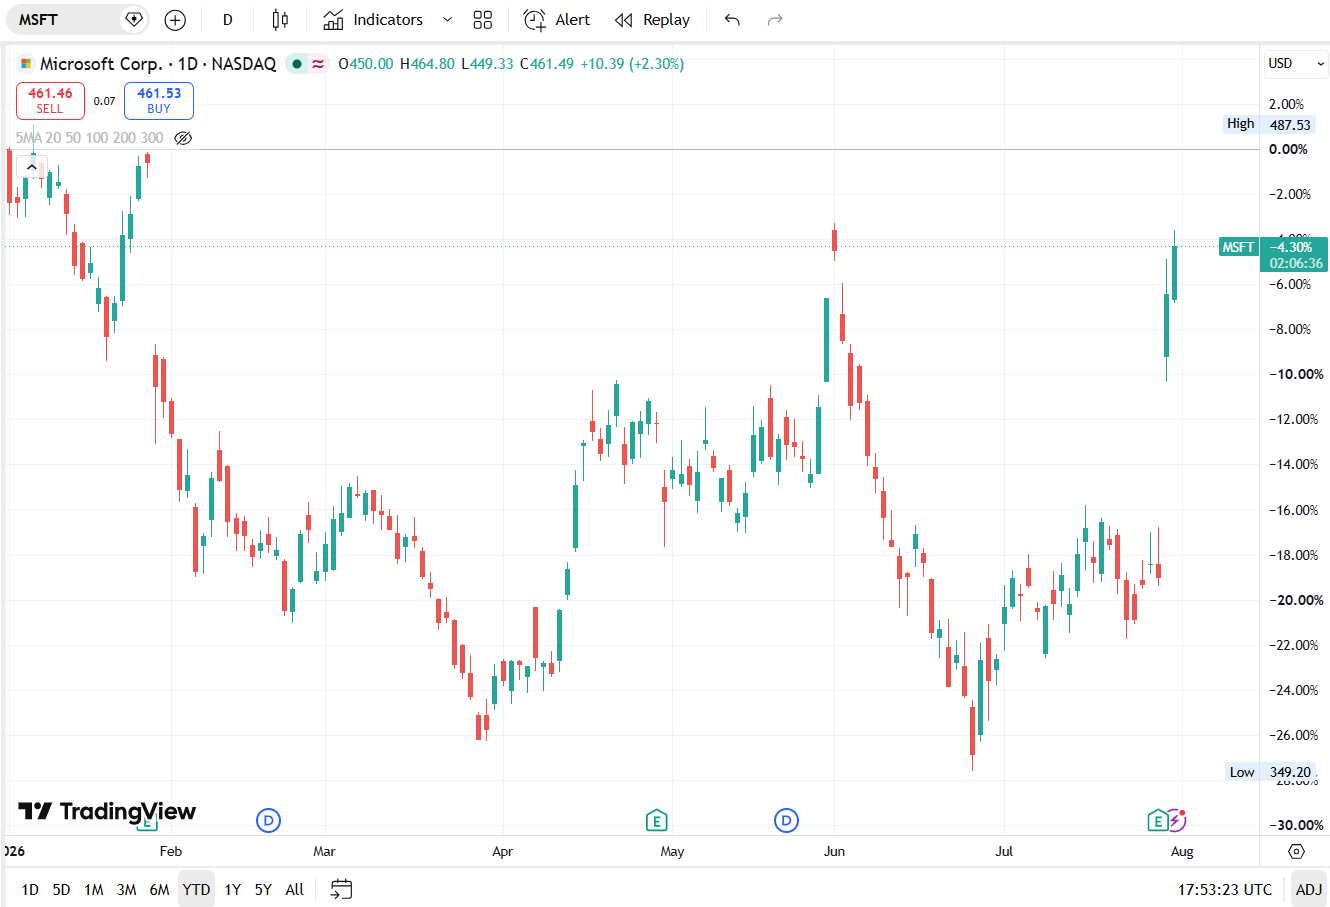
Task: Choose the 6M date range
Action: 159,889
